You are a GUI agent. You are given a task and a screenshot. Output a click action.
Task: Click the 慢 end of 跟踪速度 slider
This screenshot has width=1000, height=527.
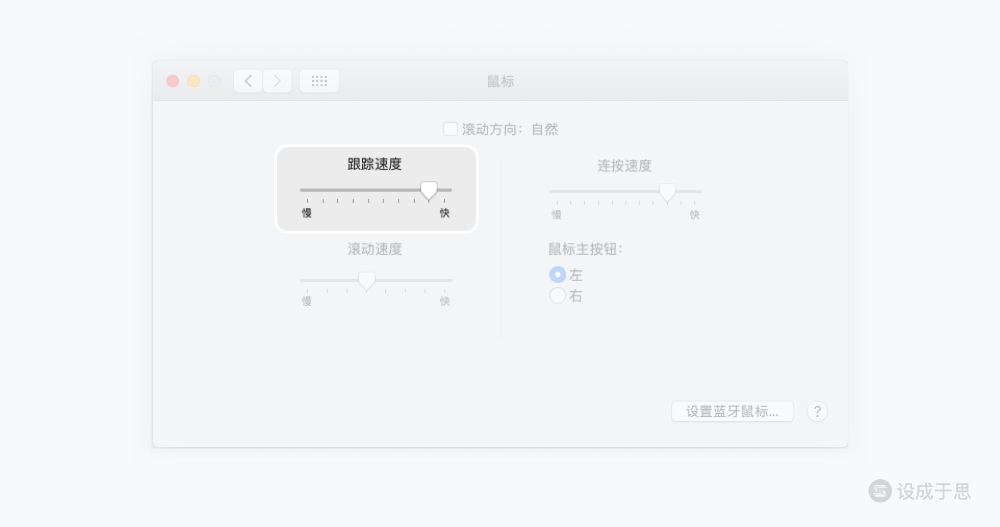click(307, 213)
